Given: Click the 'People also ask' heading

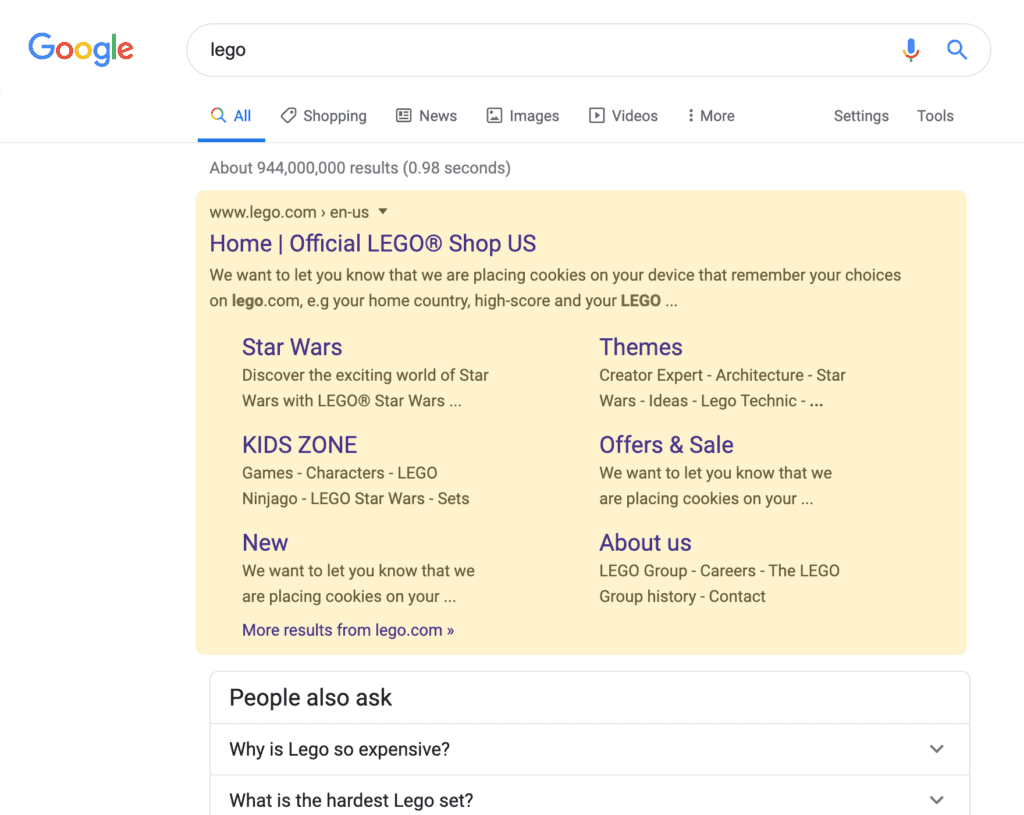Looking at the screenshot, I should pyautogui.click(x=310, y=698).
